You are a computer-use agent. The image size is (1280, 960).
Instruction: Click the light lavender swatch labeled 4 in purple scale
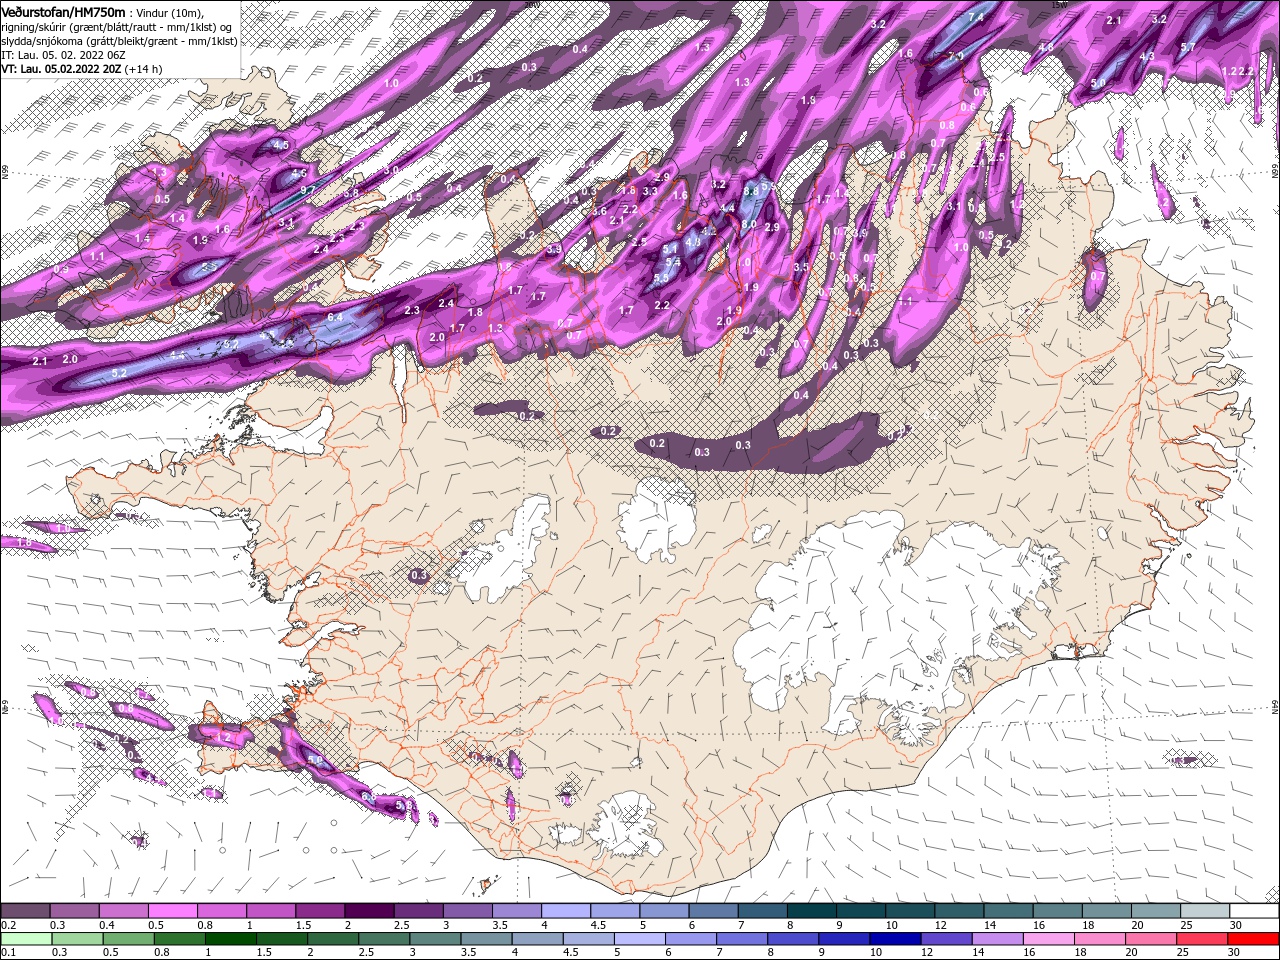[x=566, y=911]
